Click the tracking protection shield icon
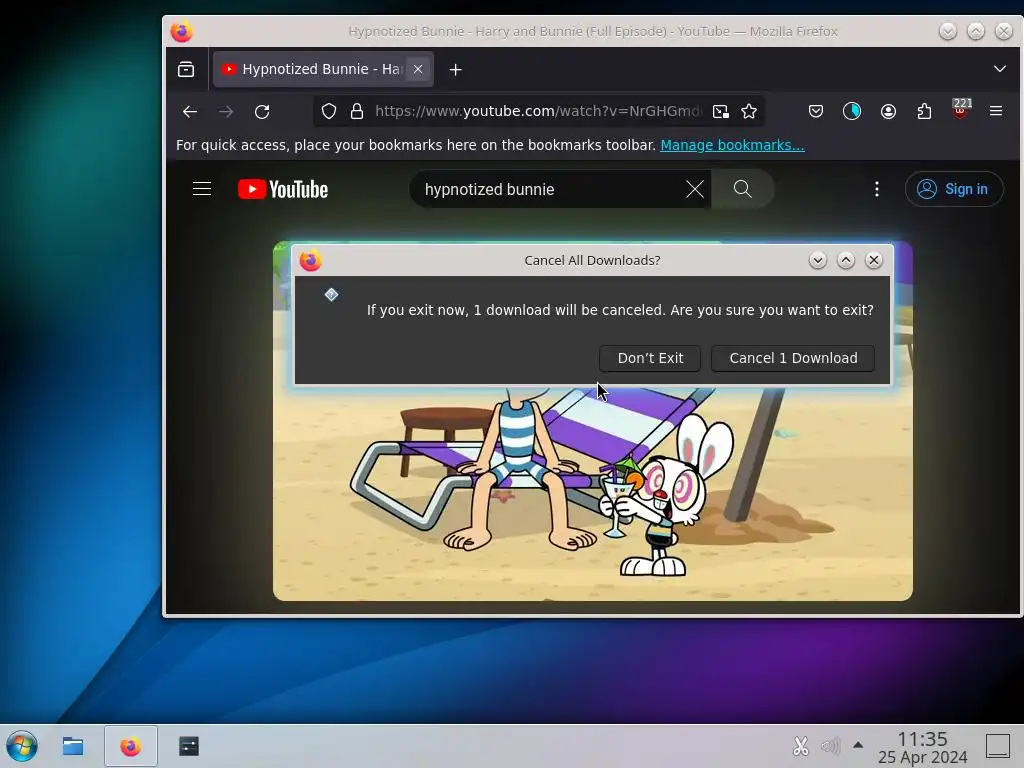The width and height of the screenshot is (1024, 768). (329, 112)
